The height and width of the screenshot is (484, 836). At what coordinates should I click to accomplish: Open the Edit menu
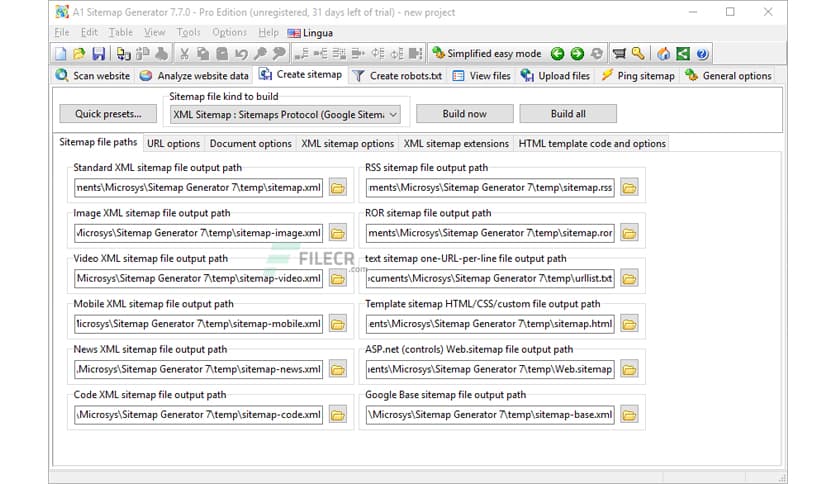pyautogui.click(x=89, y=33)
